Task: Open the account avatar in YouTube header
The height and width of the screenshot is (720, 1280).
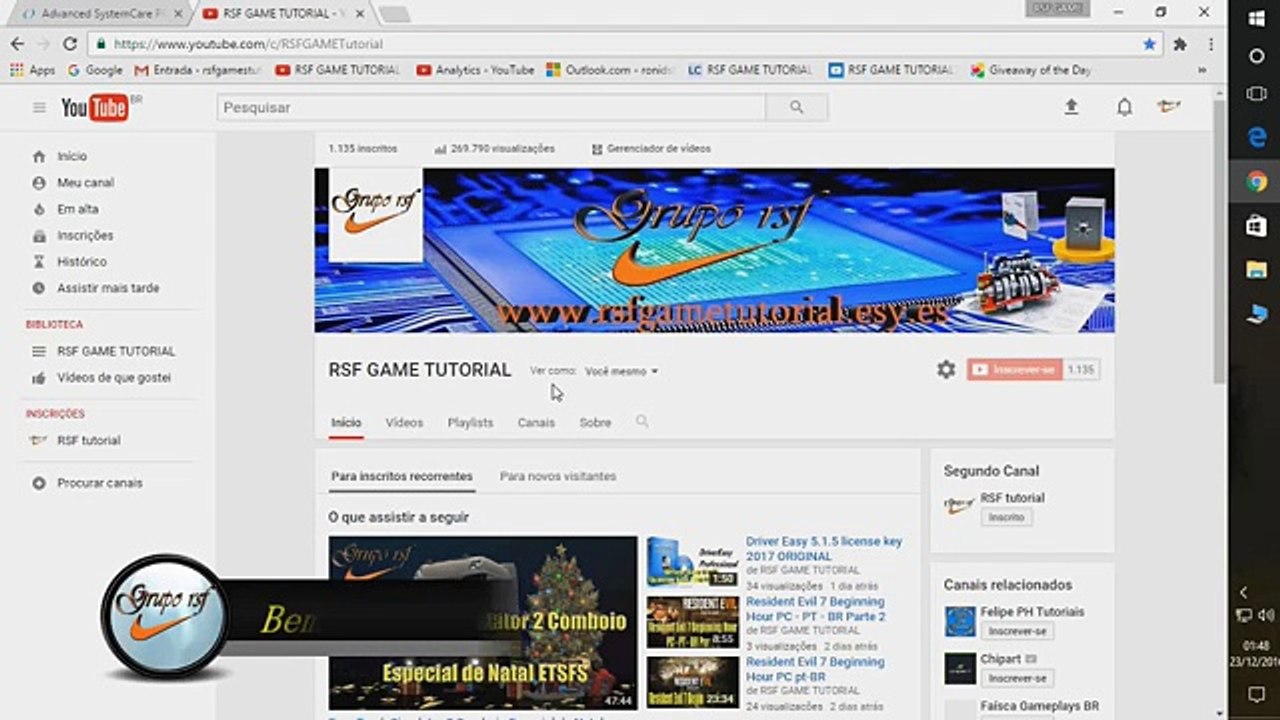Action: click(1169, 106)
